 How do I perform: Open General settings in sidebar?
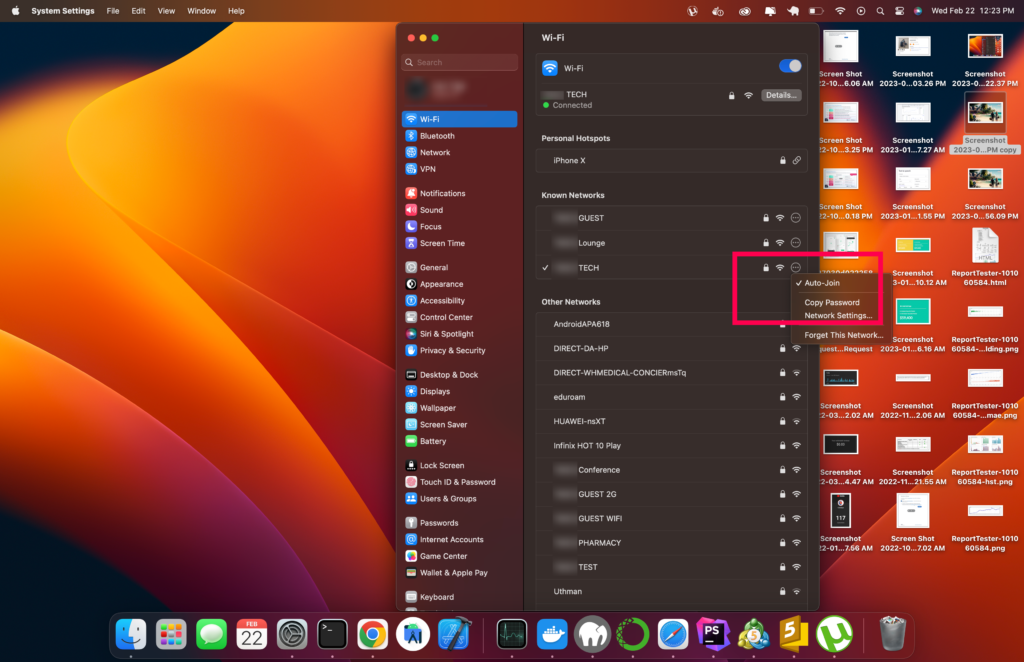(x=460, y=267)
